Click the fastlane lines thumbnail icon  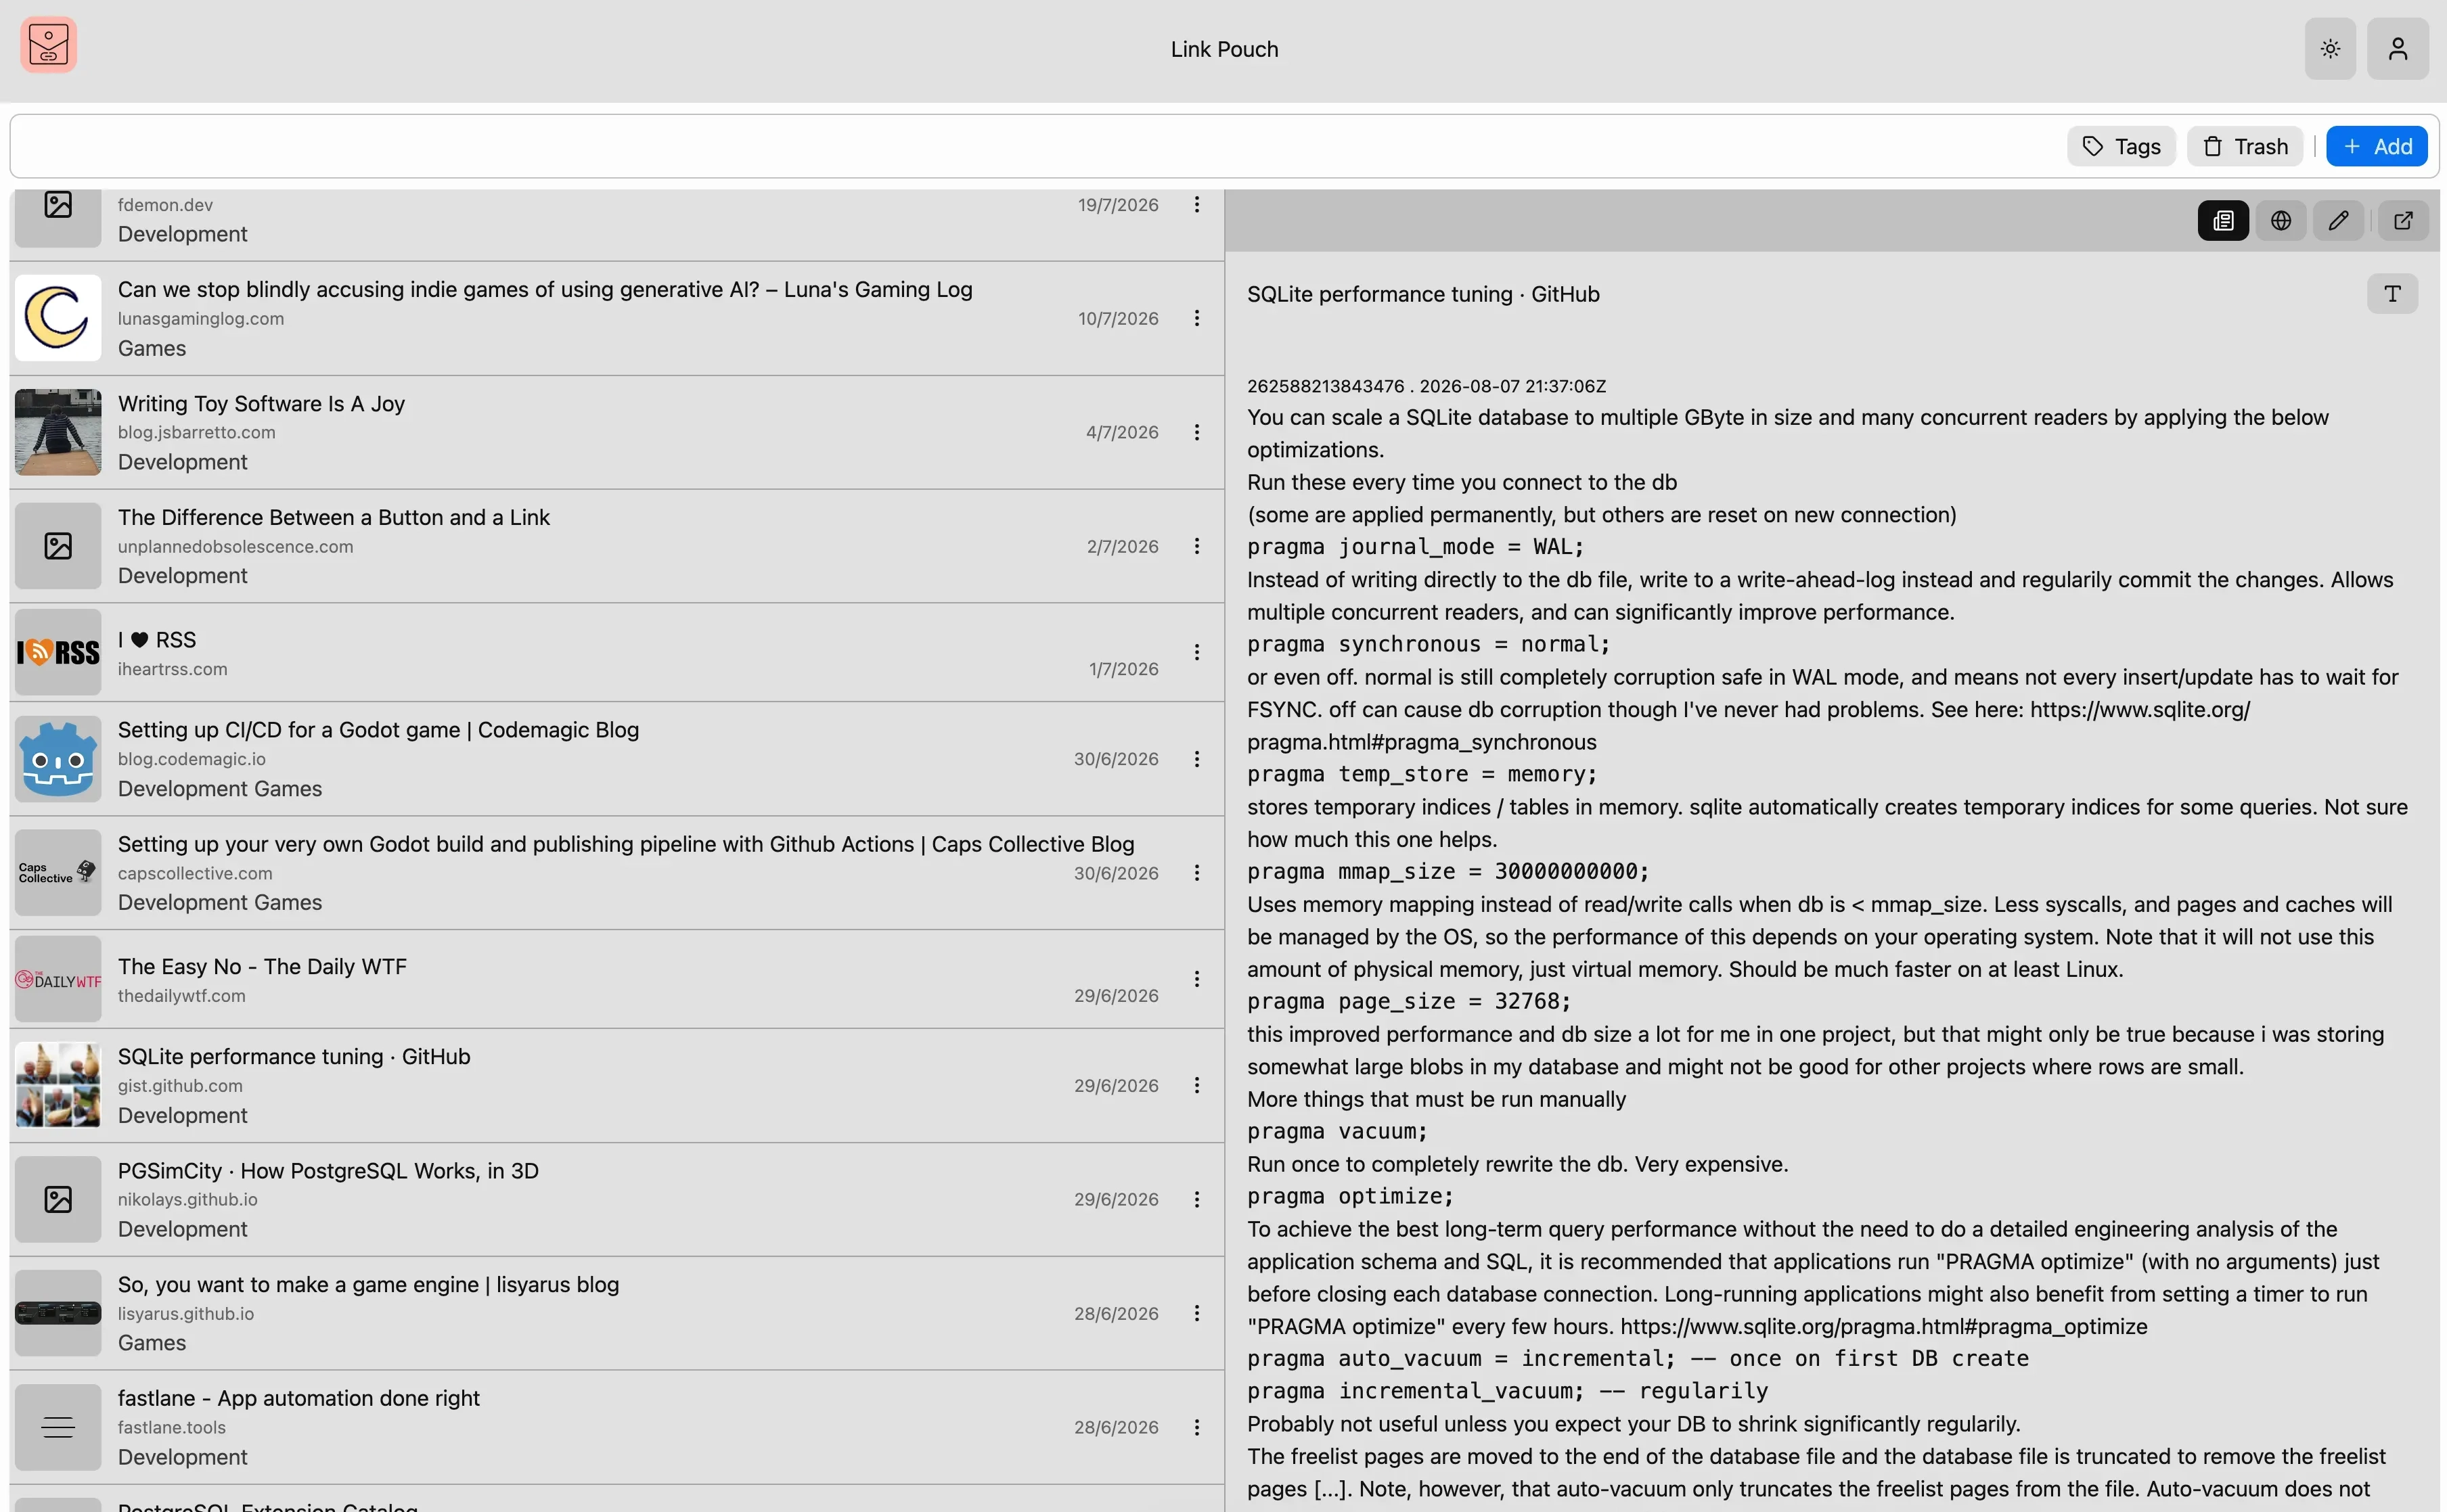58,1428
